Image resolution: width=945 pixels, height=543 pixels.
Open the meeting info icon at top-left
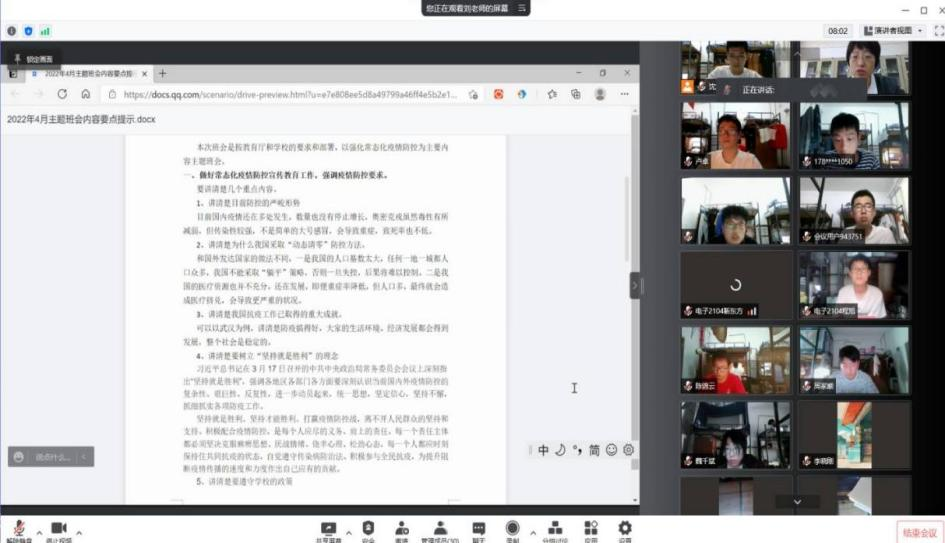click(12, 31)
